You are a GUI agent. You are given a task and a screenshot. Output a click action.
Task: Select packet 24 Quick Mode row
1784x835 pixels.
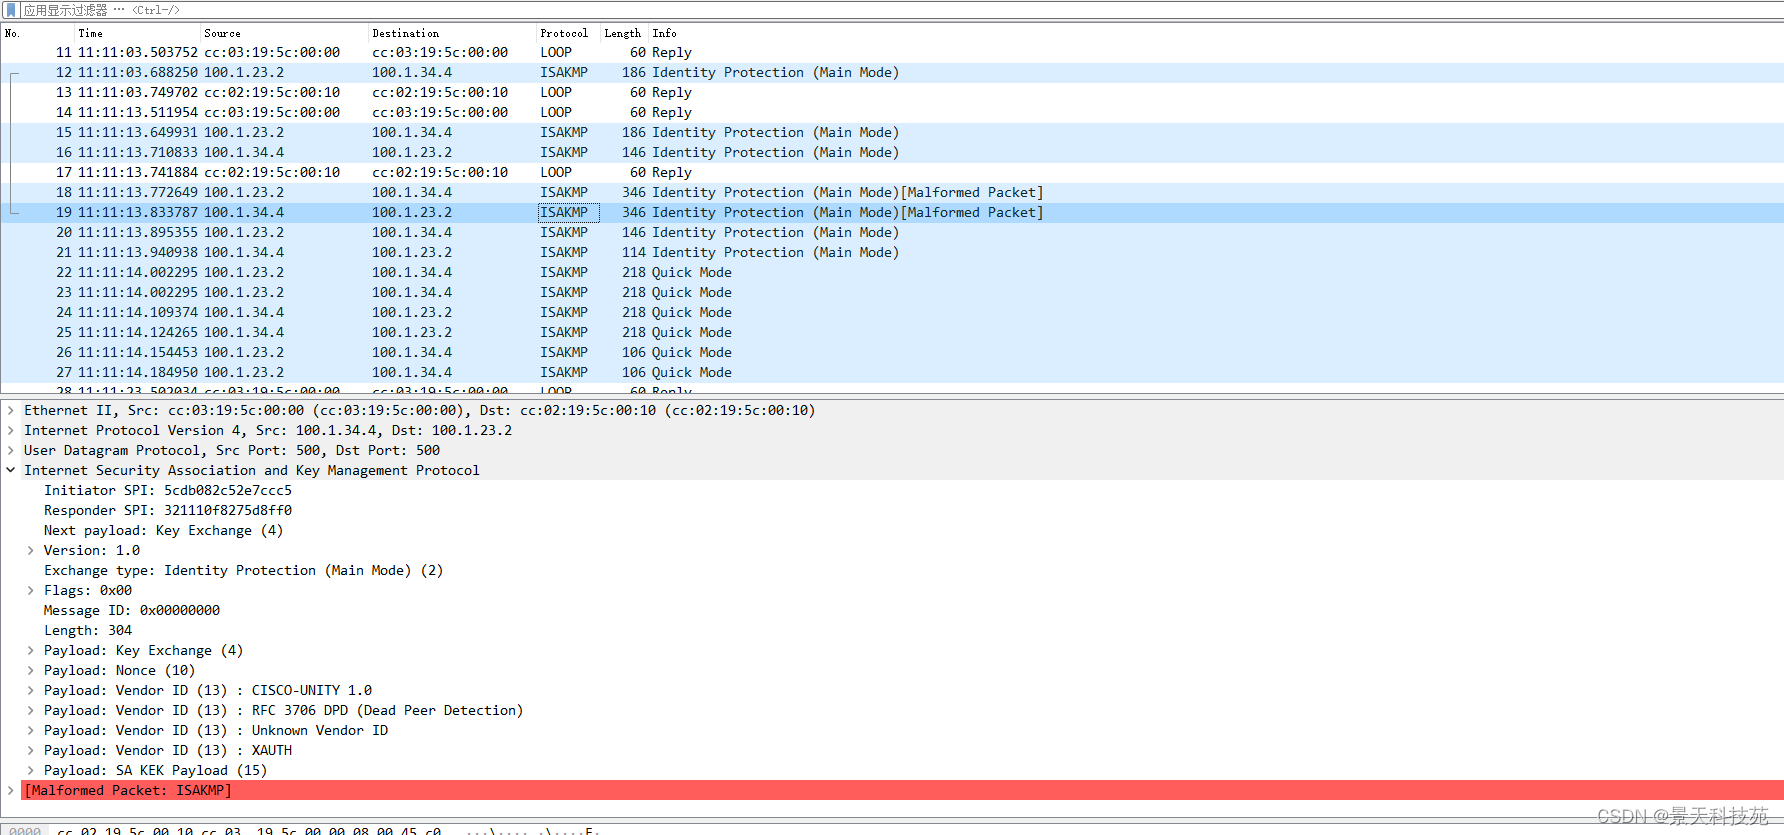point(892,312)
